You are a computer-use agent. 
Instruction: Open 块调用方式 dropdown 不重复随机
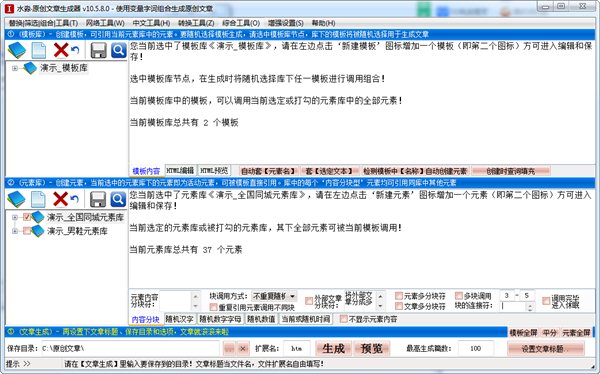tap(274, 296)
